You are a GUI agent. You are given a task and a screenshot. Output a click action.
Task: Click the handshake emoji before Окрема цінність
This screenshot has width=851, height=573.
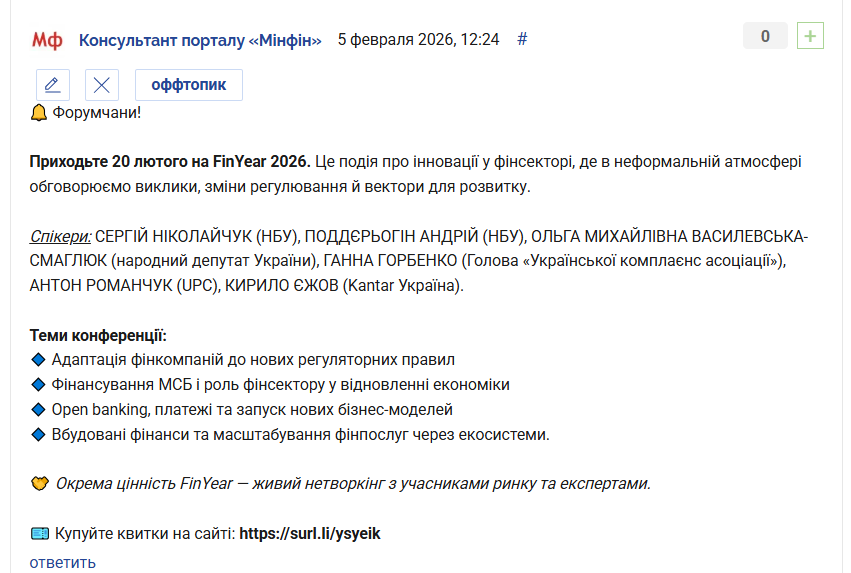tap(39, 484)
